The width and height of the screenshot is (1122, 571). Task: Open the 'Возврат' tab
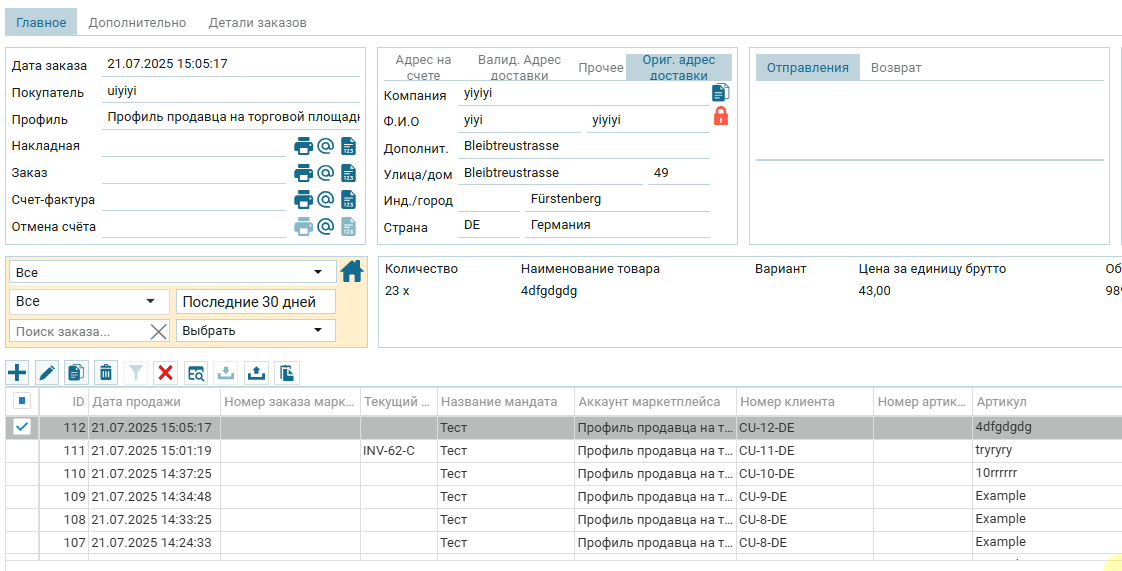coord(896,68)
